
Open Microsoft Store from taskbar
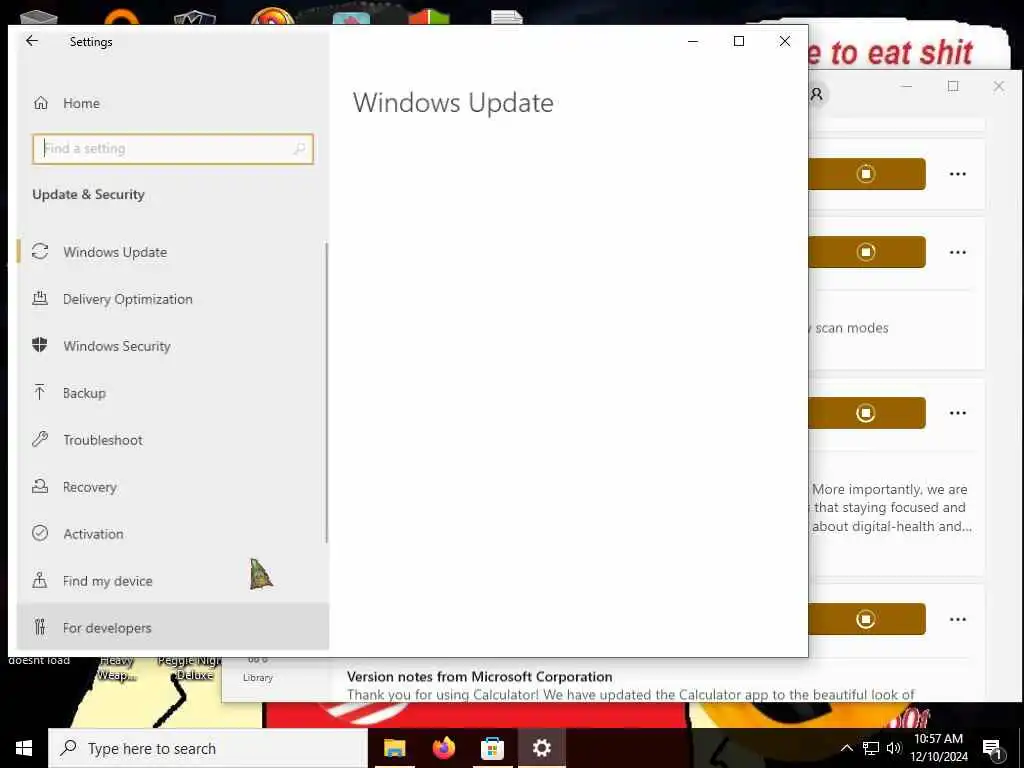(492, 748)
